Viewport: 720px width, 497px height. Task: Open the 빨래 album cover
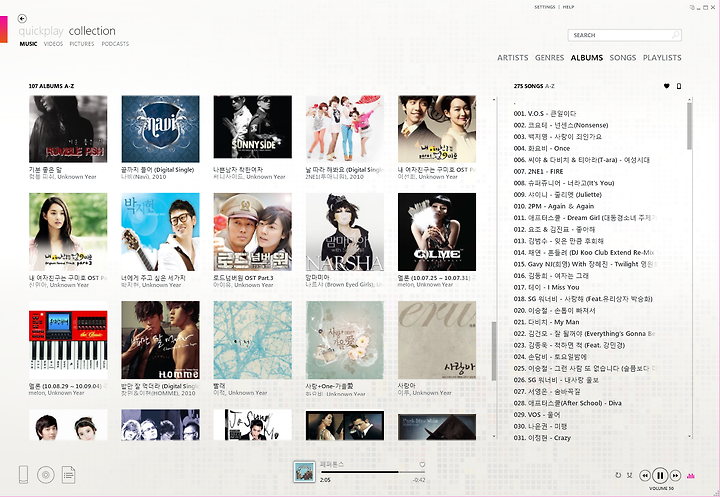tap(253, 340)
